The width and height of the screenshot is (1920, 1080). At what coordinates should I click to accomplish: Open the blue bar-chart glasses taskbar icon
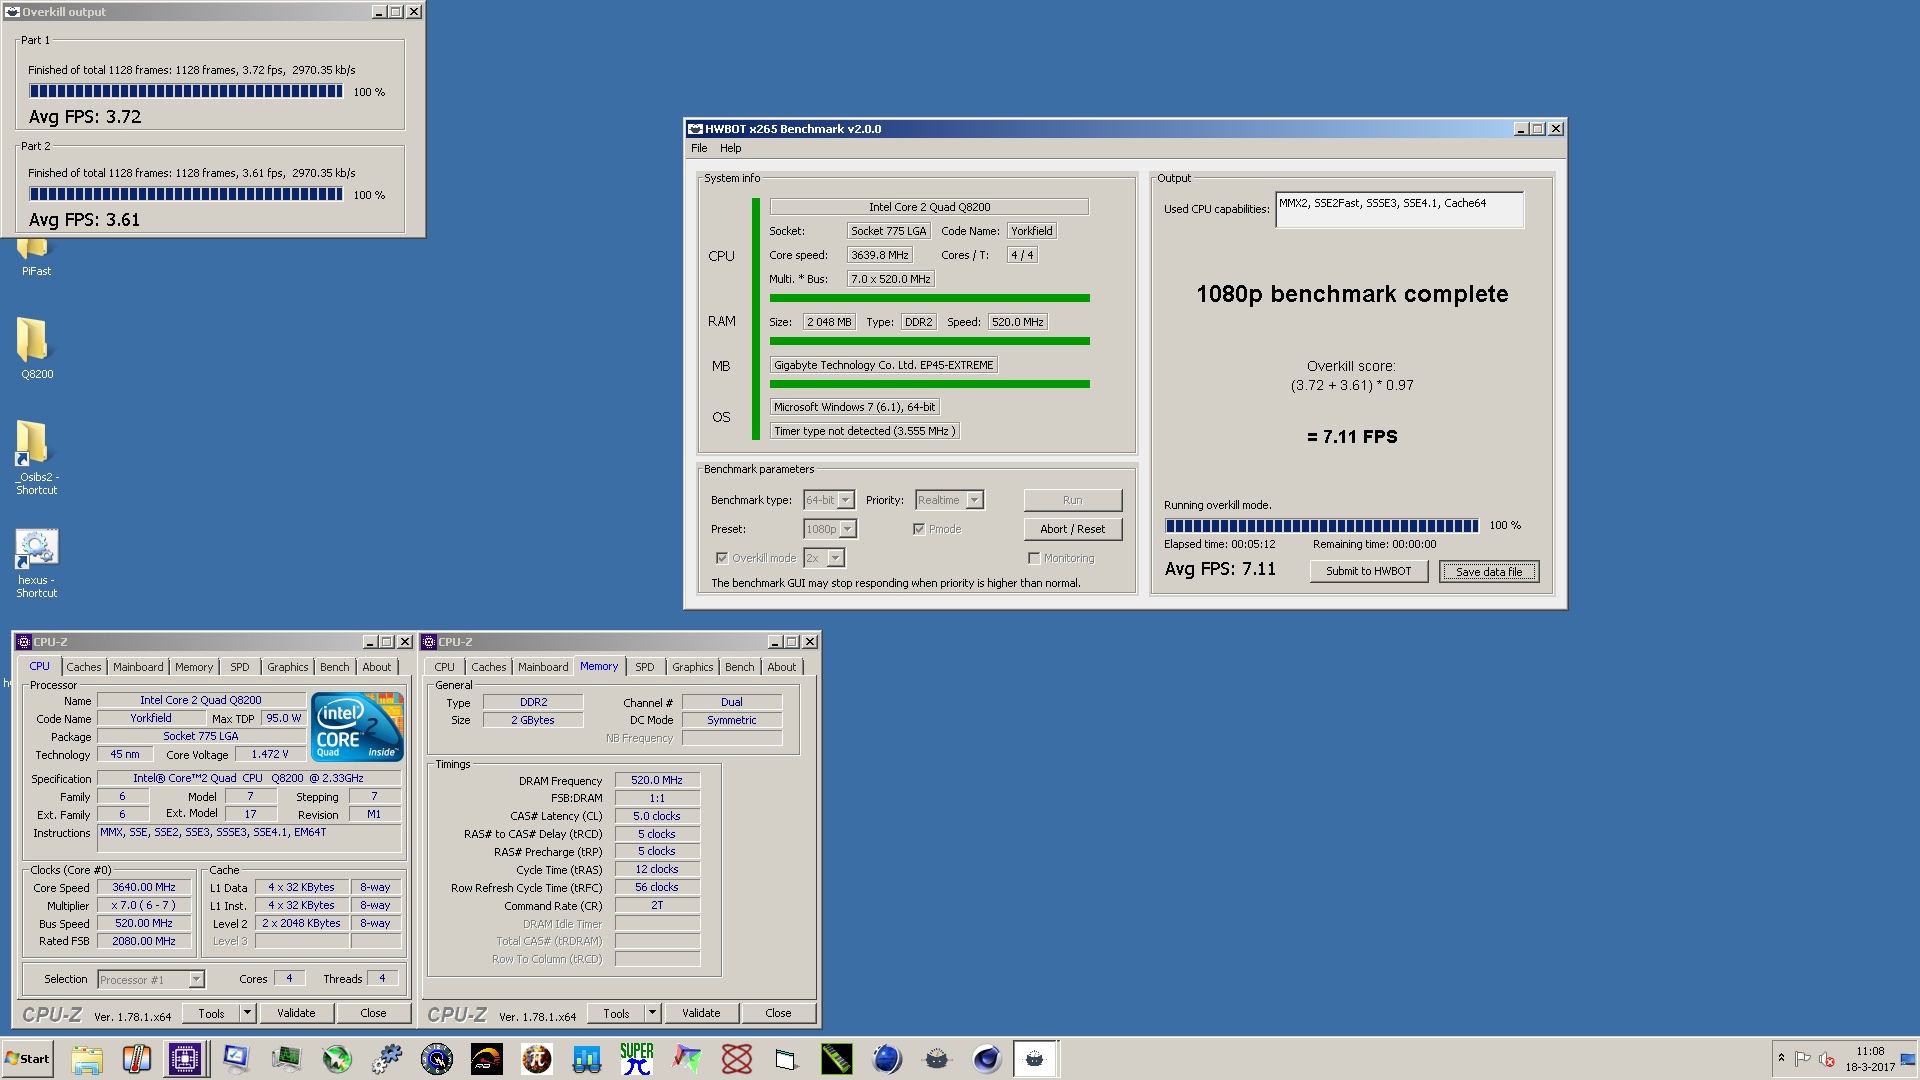pos(587,1059)
